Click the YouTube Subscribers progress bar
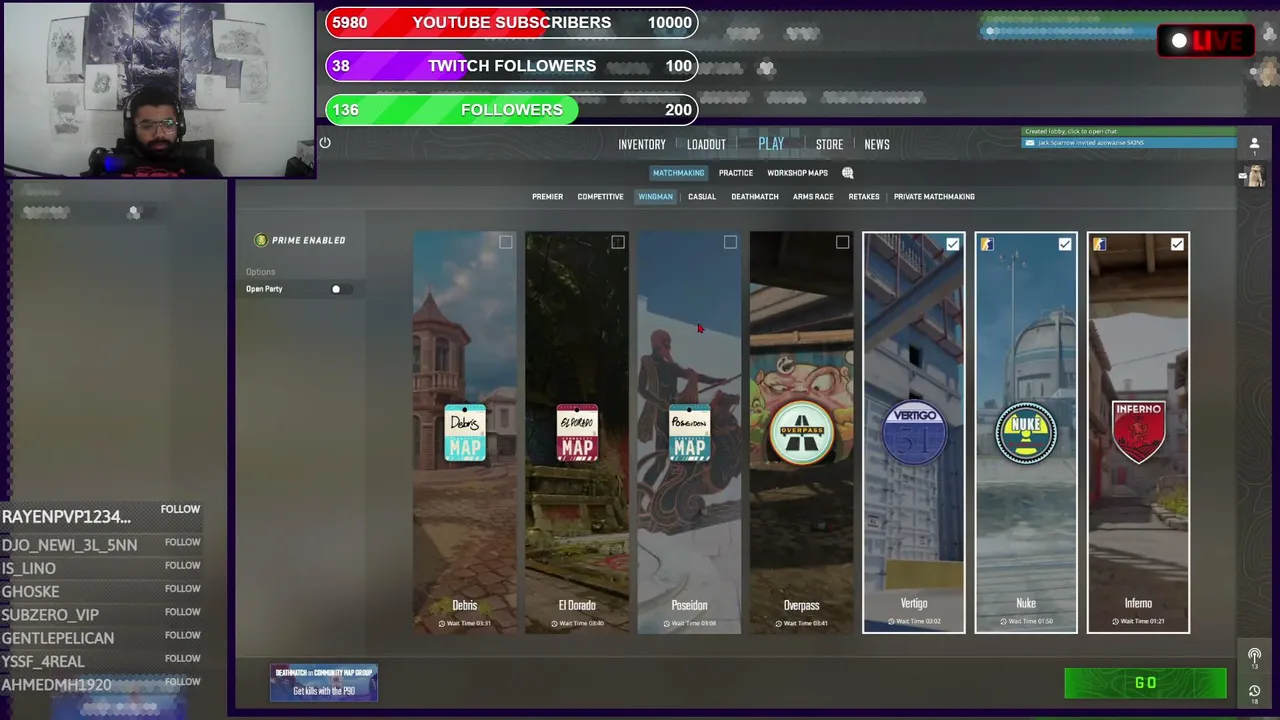The image size is (1280, 720). point(511,22)
